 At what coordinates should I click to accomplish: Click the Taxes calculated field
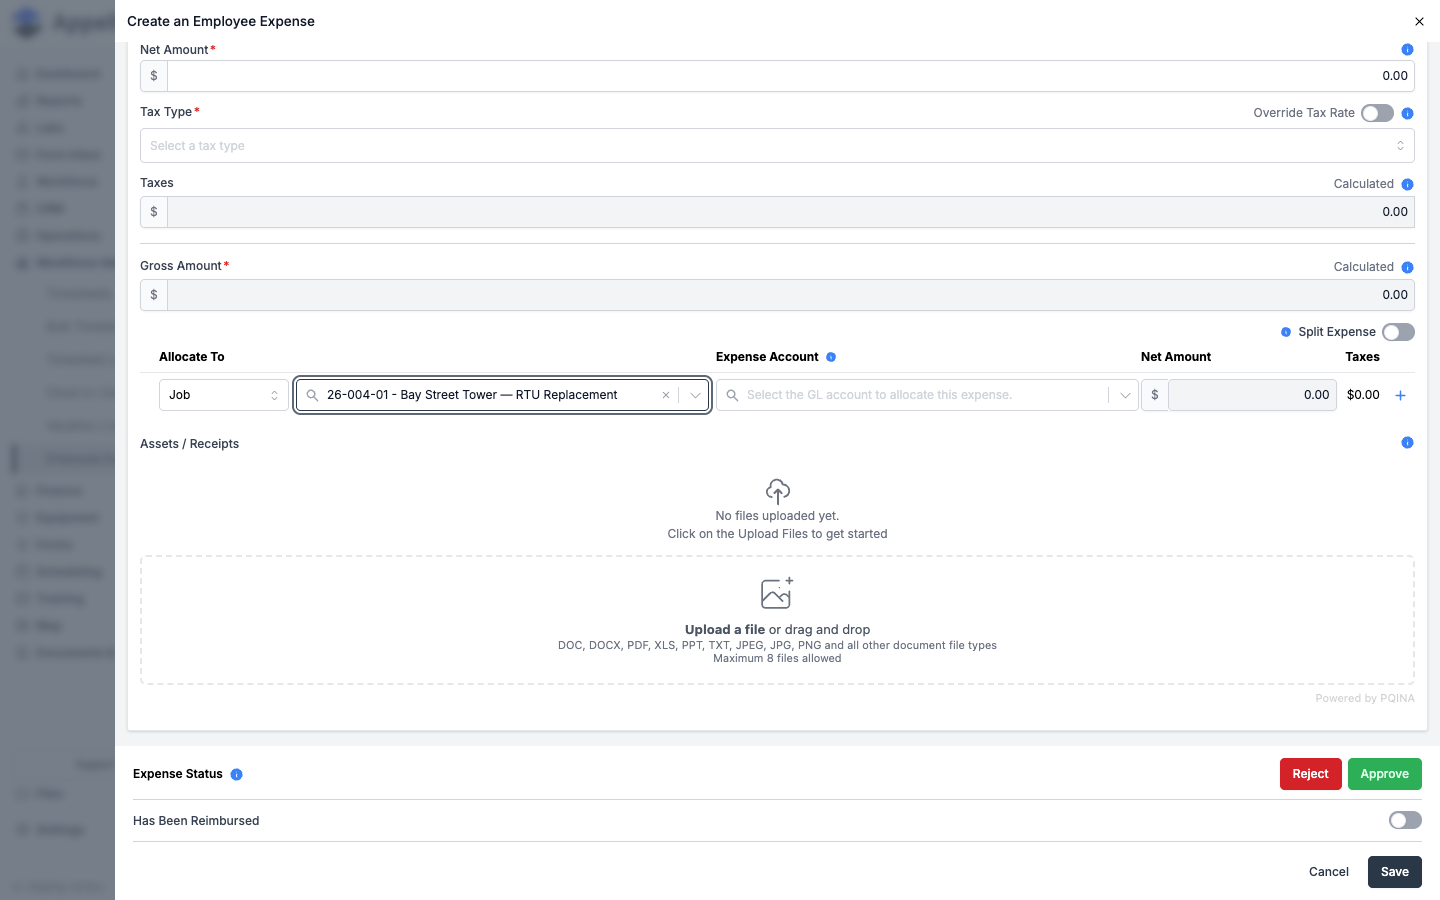790,212
